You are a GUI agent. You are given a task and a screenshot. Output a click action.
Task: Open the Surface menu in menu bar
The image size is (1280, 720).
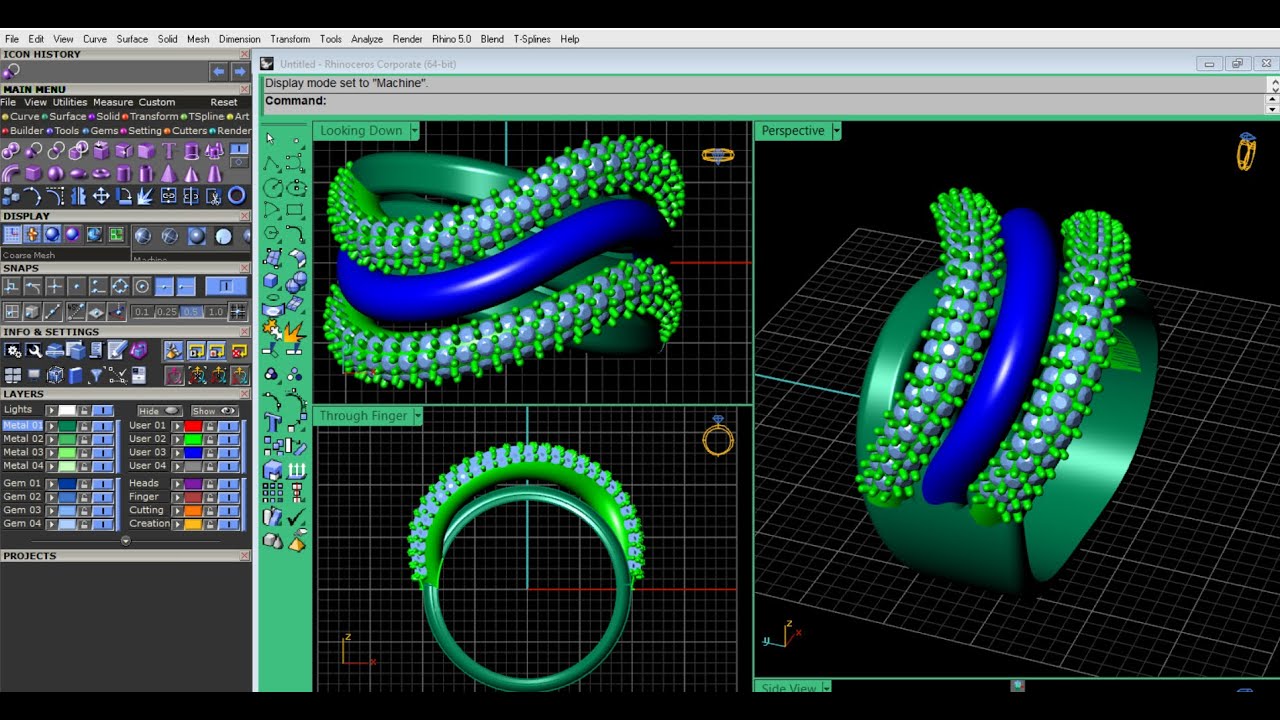coord(132,39)
